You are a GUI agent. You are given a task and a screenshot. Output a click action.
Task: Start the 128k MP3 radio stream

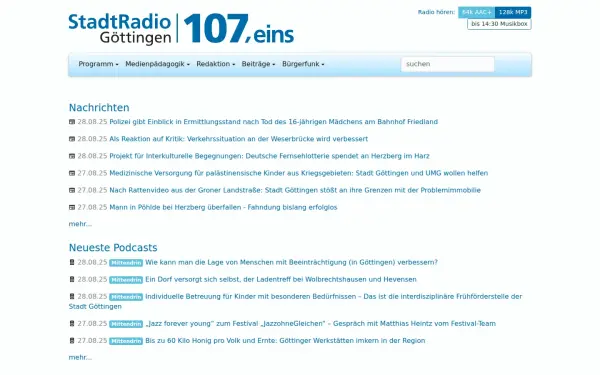coord(513,13)
